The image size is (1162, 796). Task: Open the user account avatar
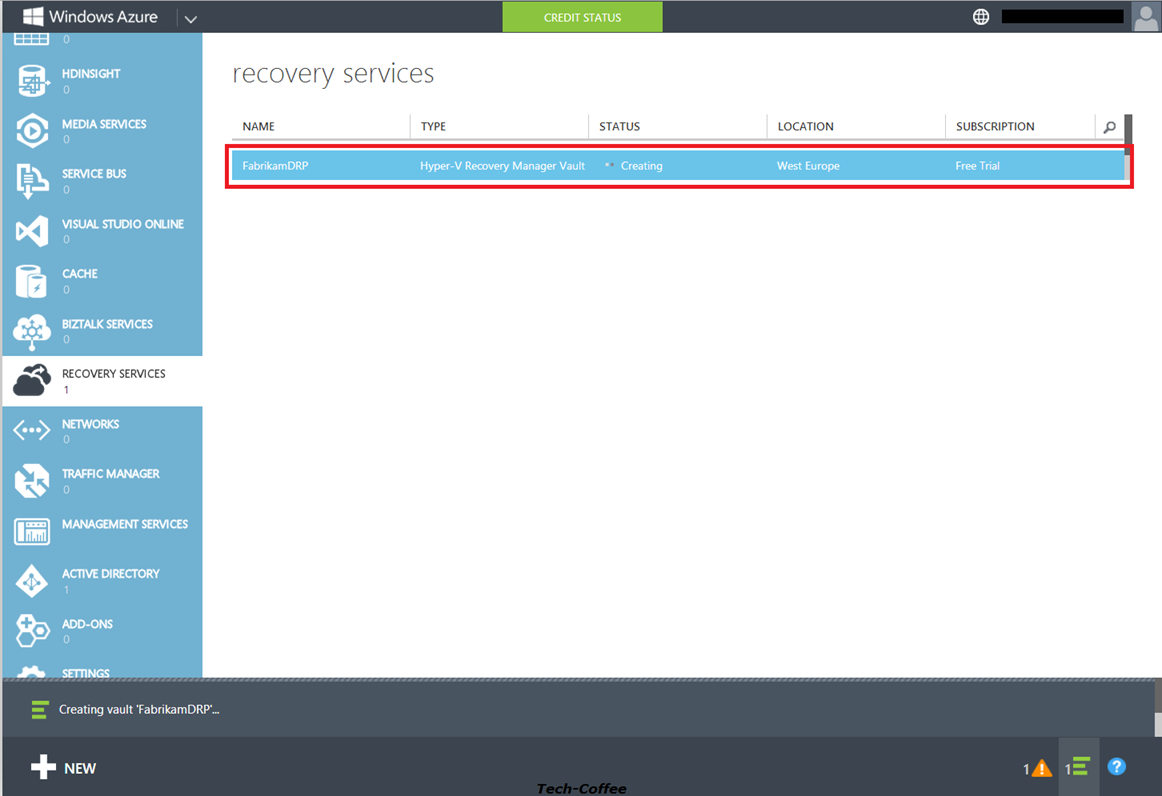tap(1146, 16)
